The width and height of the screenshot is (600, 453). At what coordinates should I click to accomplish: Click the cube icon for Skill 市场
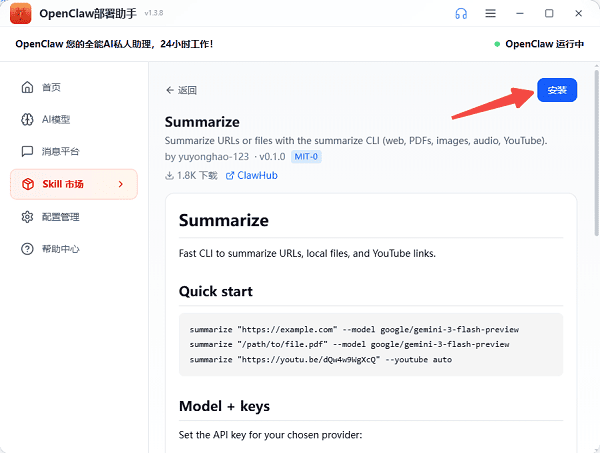coord(28,184)
